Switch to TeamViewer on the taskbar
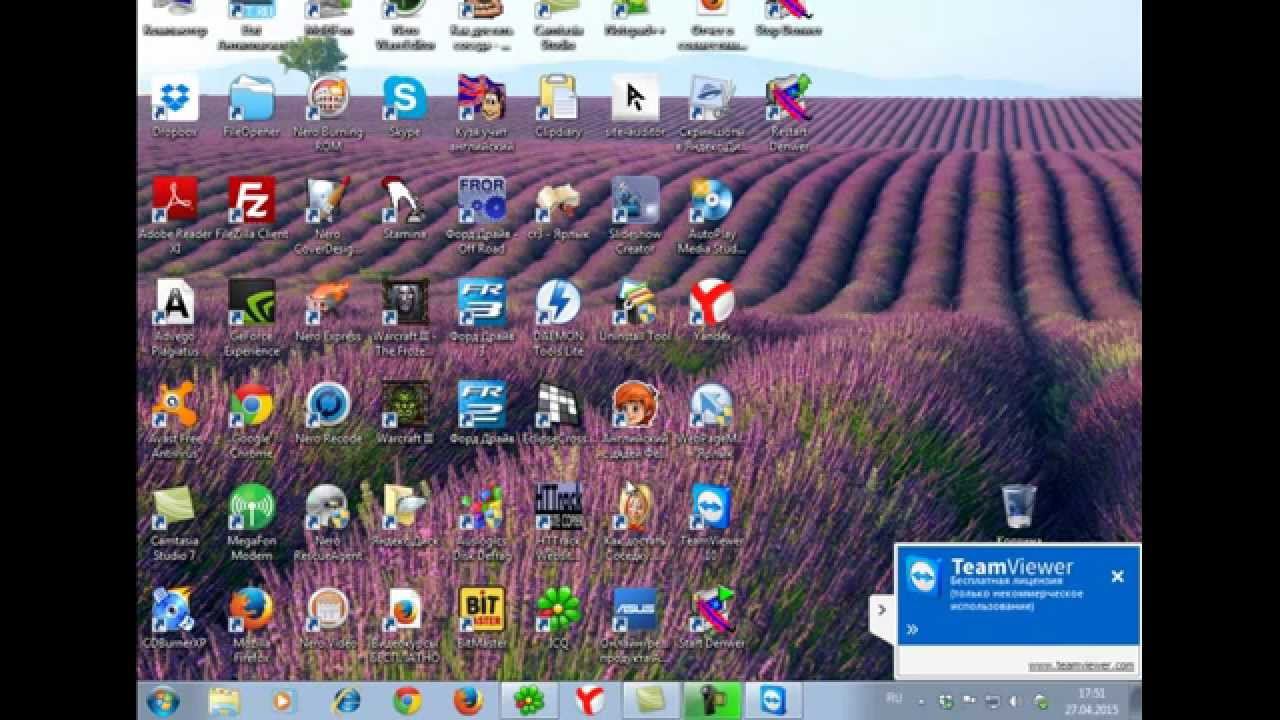The width and height of the screenshot is (1280, 720). click(x=773, y=701)
